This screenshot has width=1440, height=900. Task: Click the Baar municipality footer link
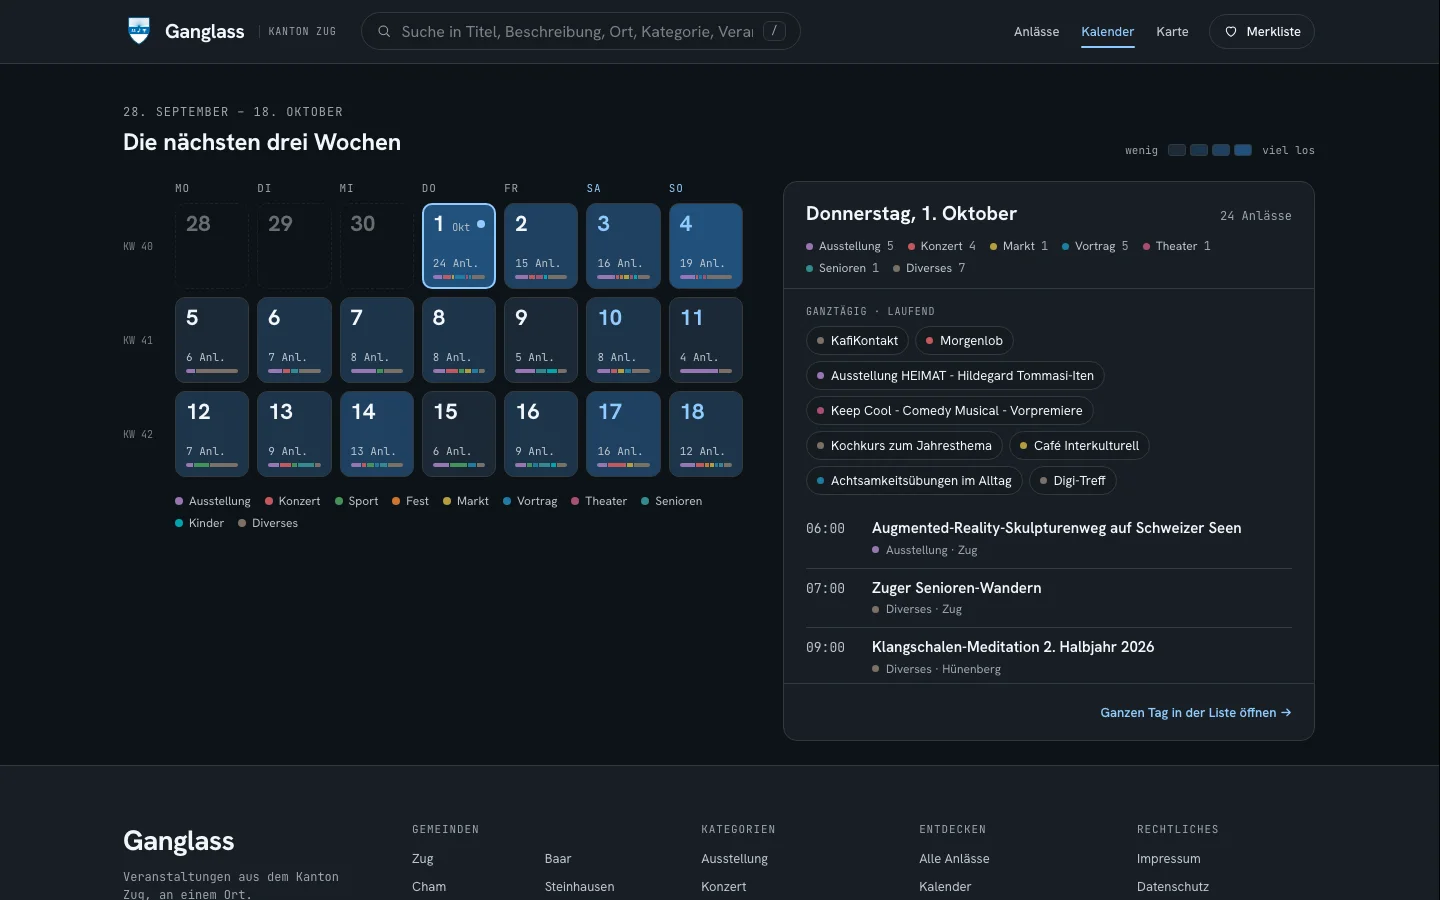(558, 859)
